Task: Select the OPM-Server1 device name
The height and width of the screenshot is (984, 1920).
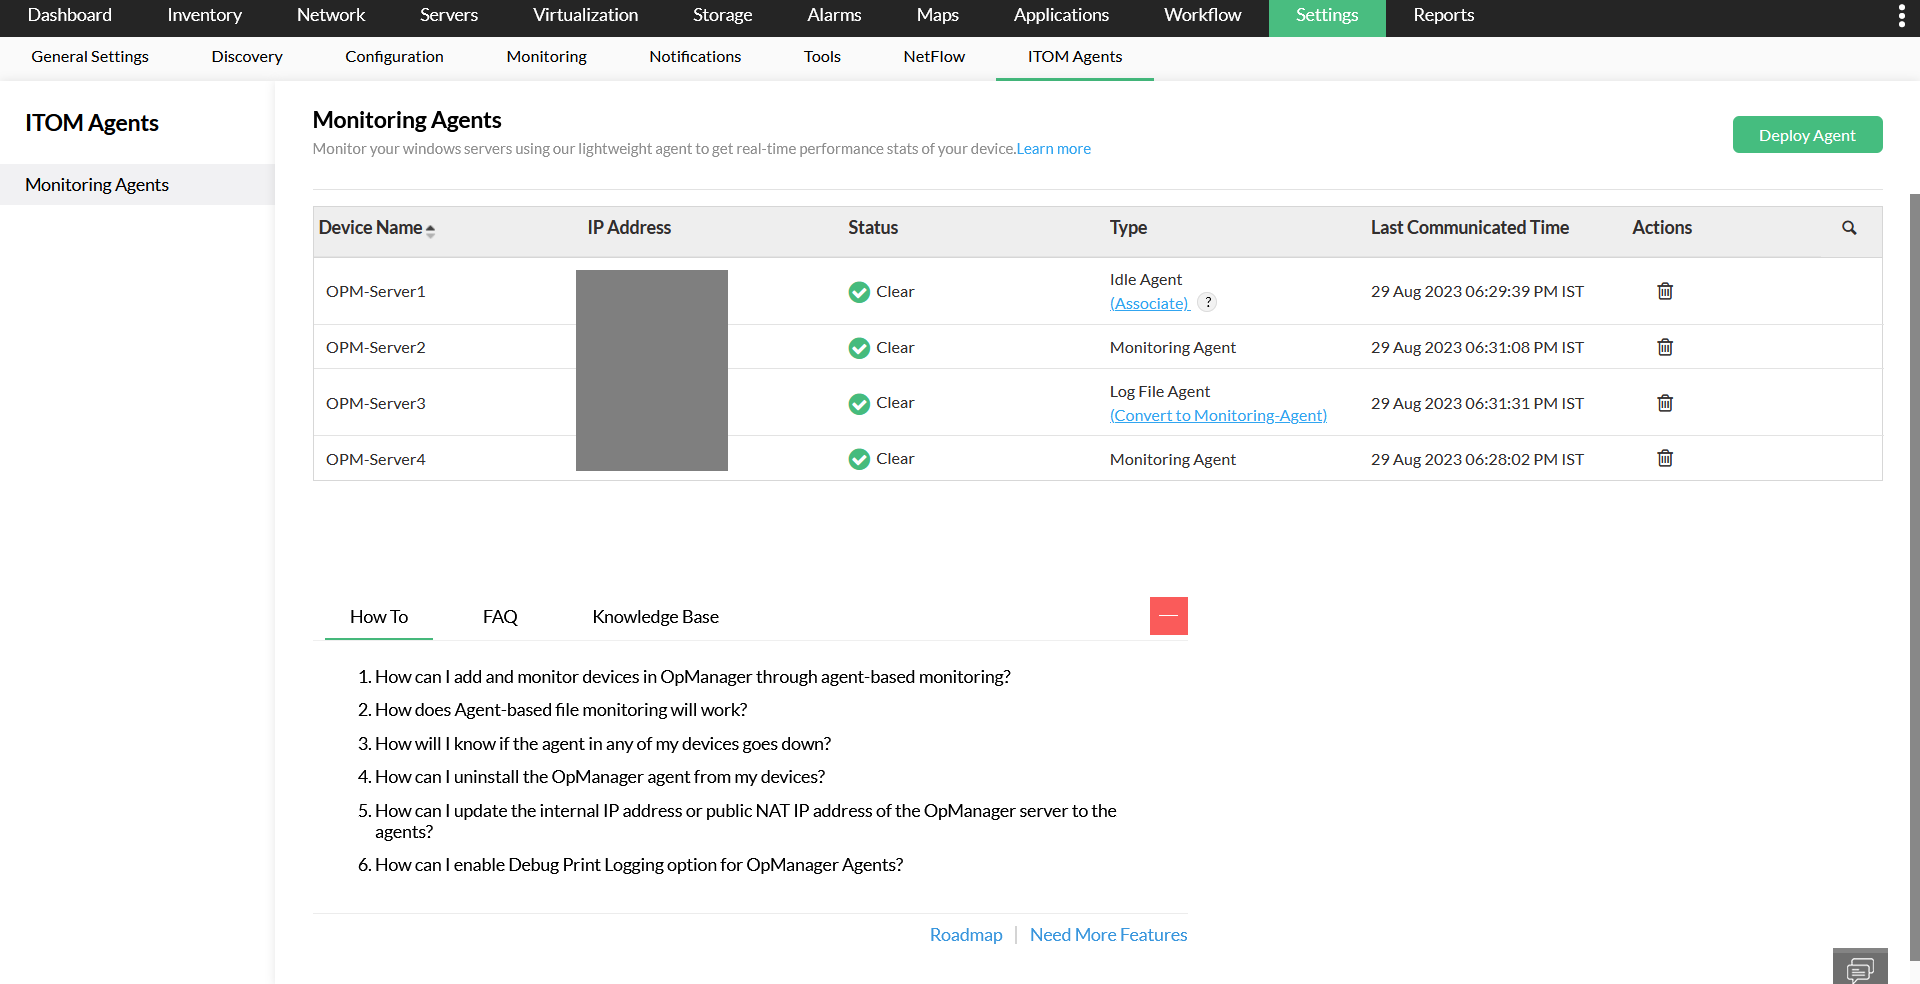Action: (x=376, y=292)
